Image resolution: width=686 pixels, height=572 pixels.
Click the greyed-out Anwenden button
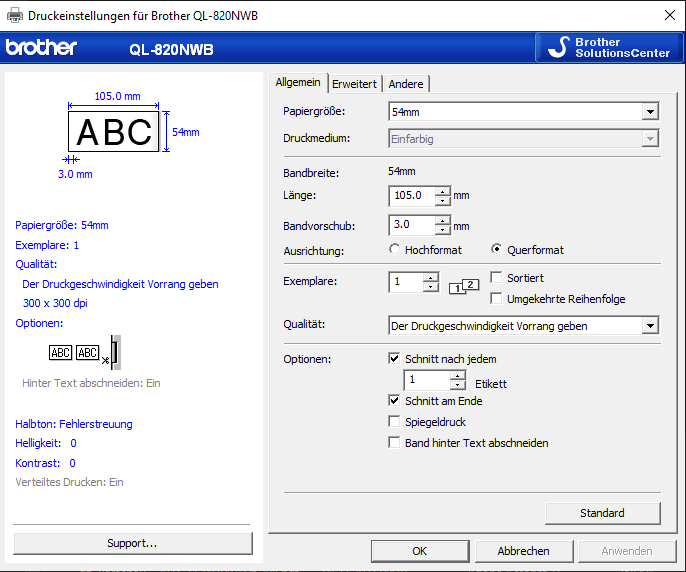pyautogui.click(x=627, y=551)
